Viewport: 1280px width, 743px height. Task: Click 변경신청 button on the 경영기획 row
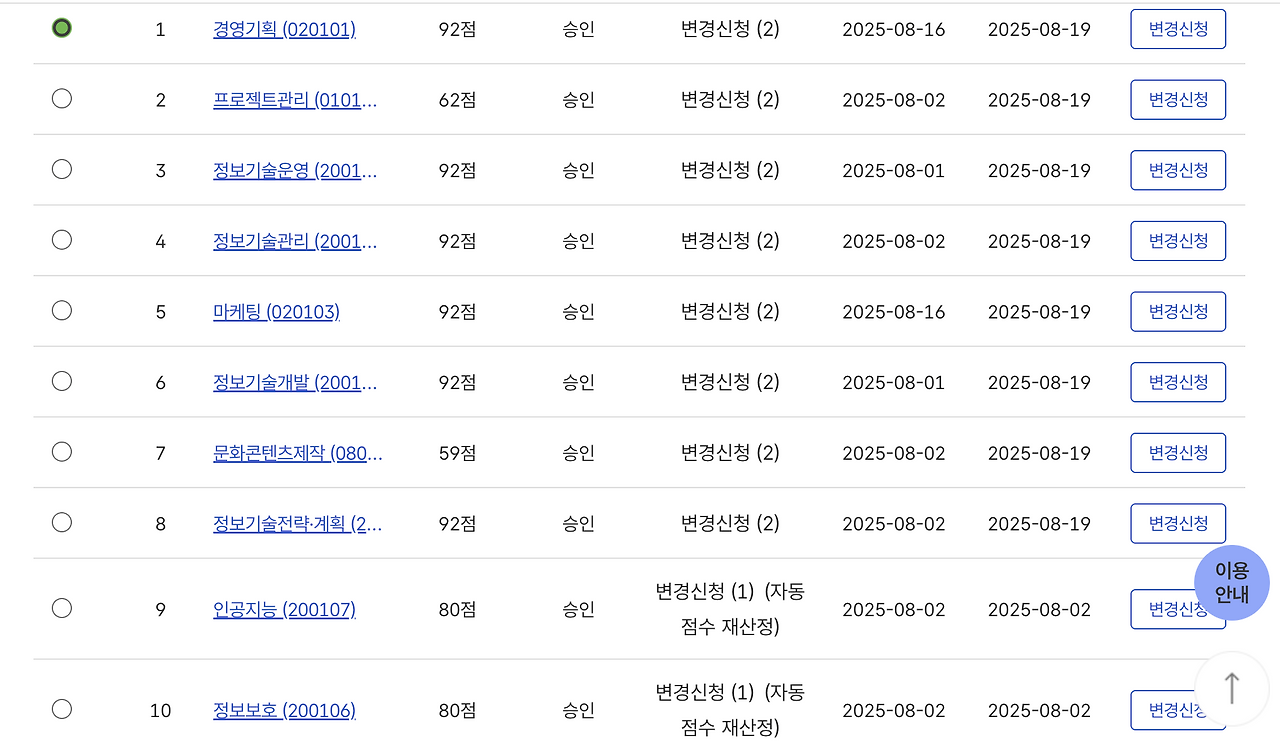click(x=1177, y=29)
